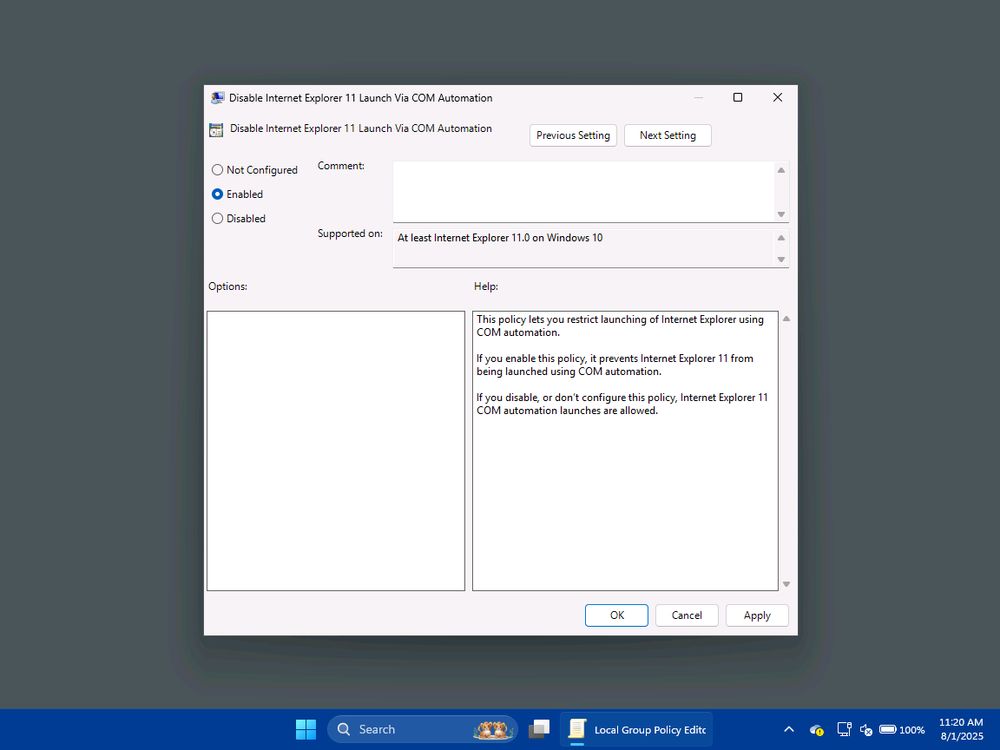The image size is (1000, 750).
Task: Click the Help text 'This policy lets you restrict launching'
Action: click(620, 326)
